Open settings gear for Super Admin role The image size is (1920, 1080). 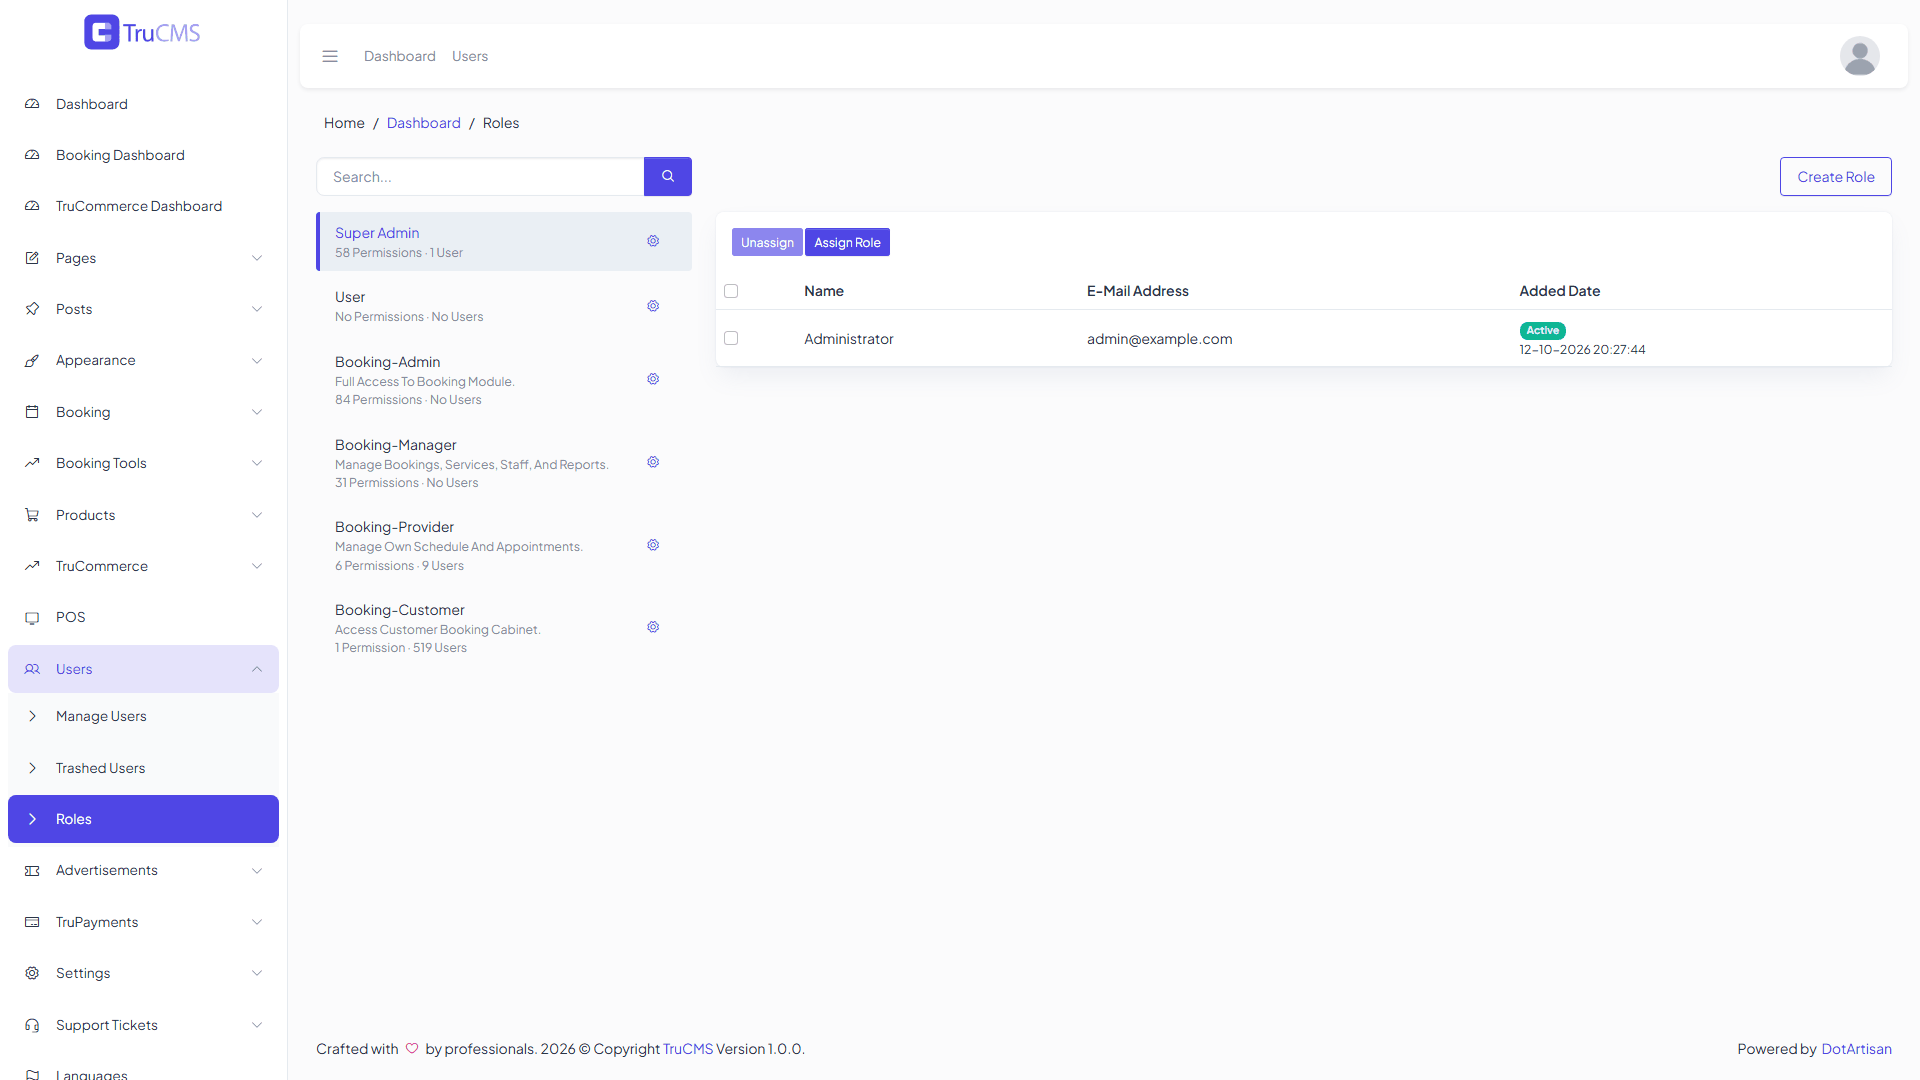pyautogui.click(x=653, y=241)
